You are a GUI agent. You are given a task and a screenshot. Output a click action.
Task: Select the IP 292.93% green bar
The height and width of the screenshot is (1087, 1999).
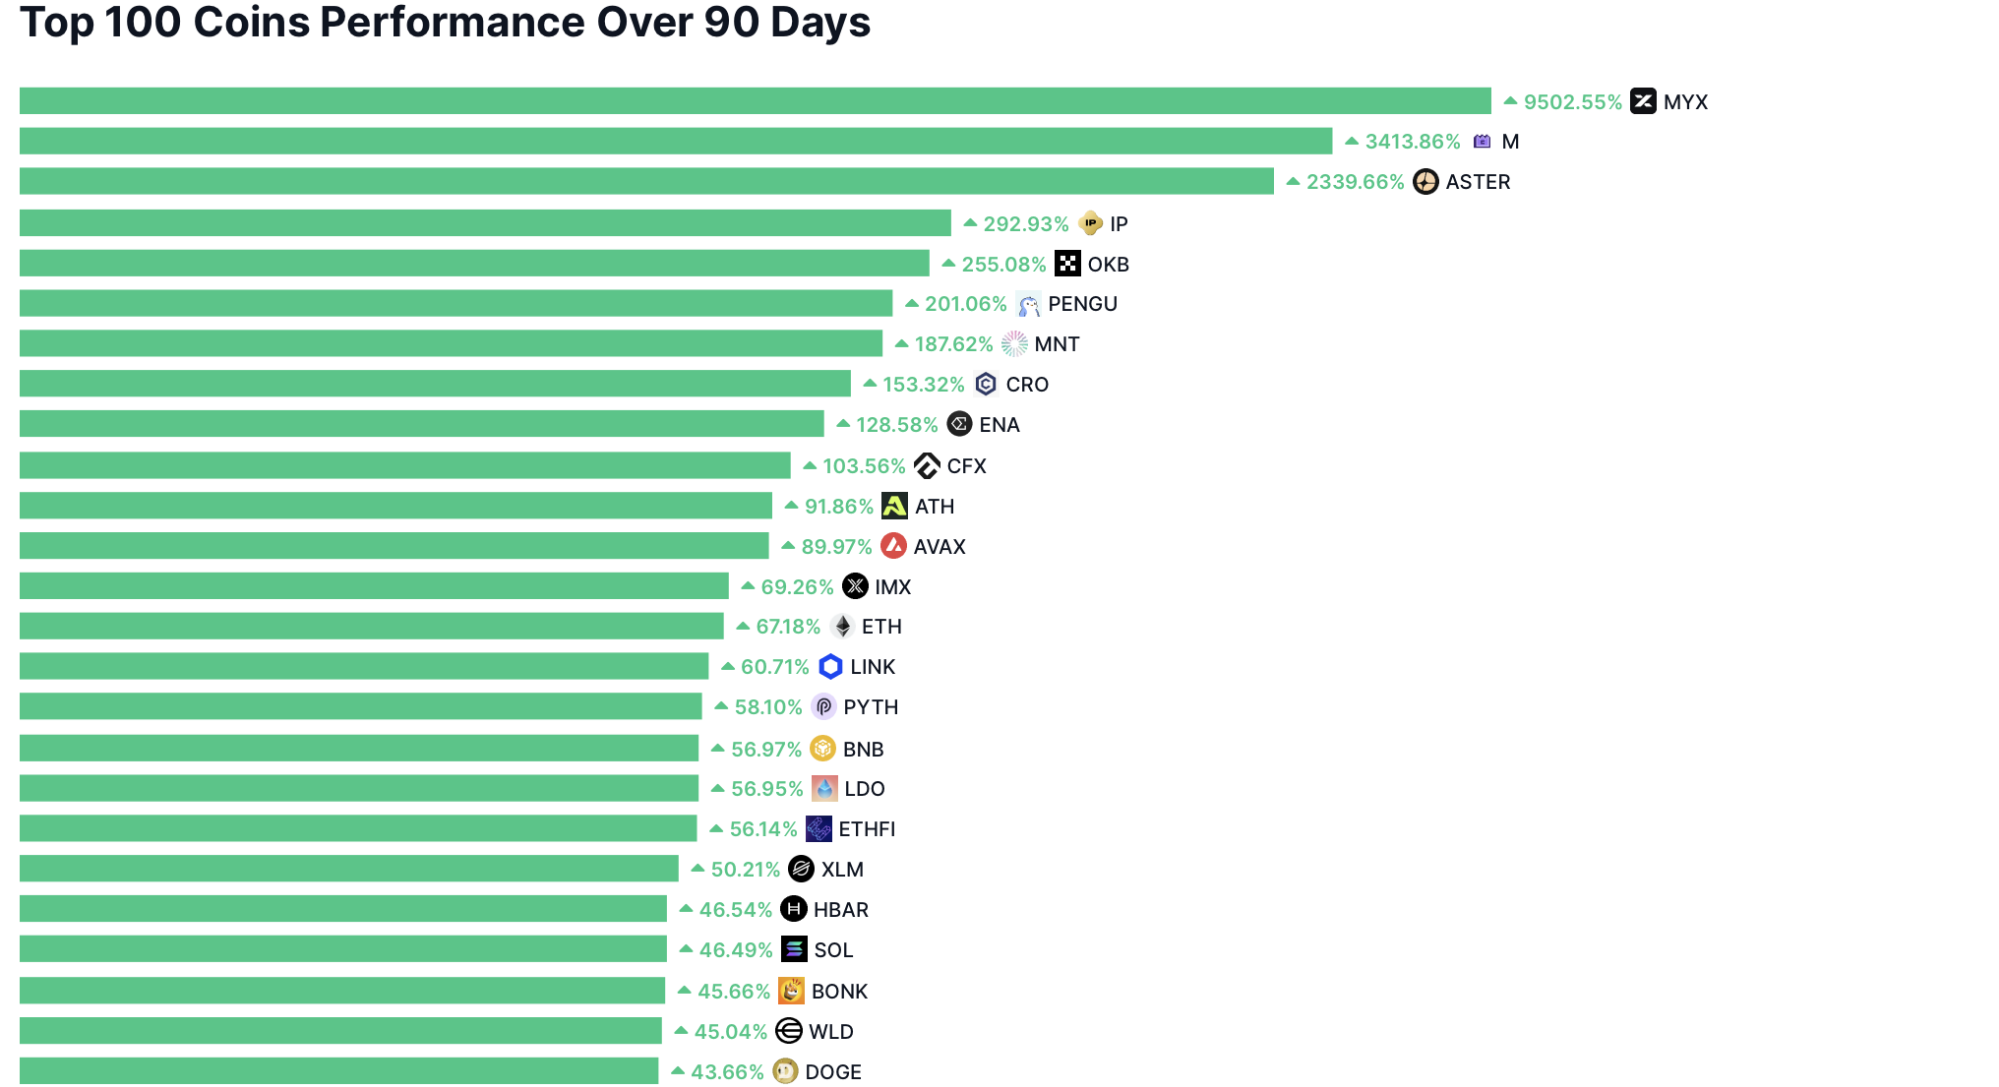pos(485,223)
